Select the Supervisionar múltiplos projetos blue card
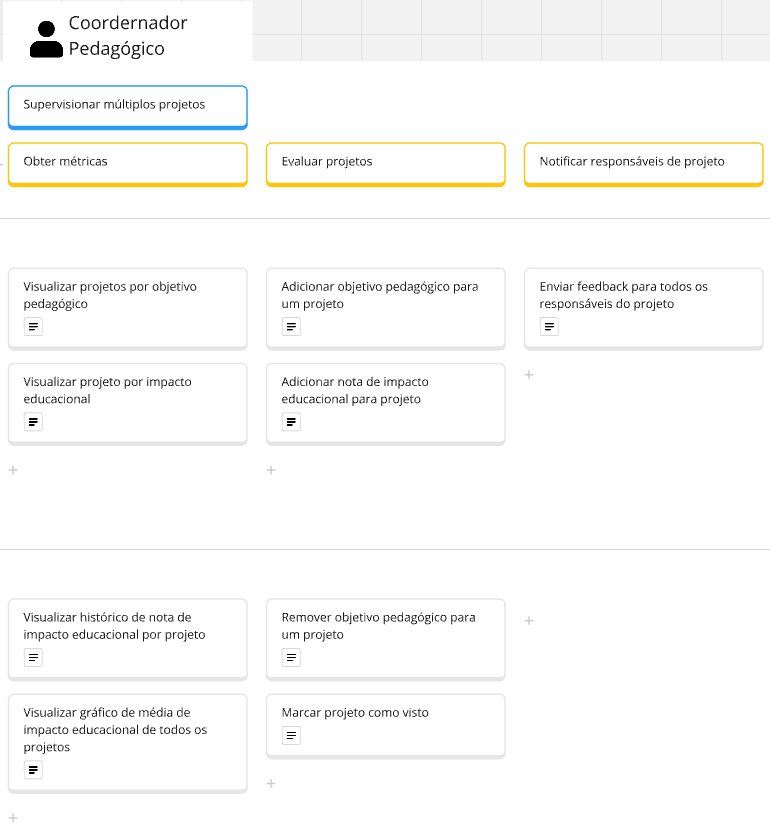 (x=128, y=107)
